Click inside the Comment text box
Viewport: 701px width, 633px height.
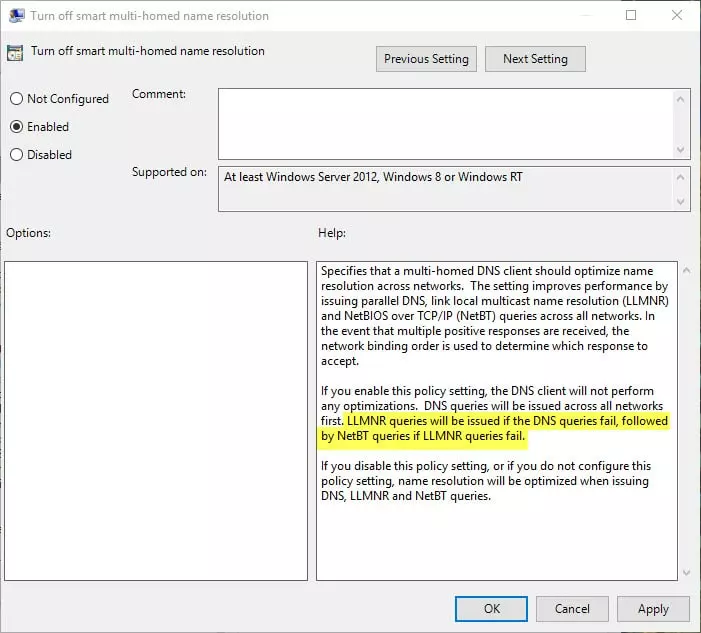point(445,123)
